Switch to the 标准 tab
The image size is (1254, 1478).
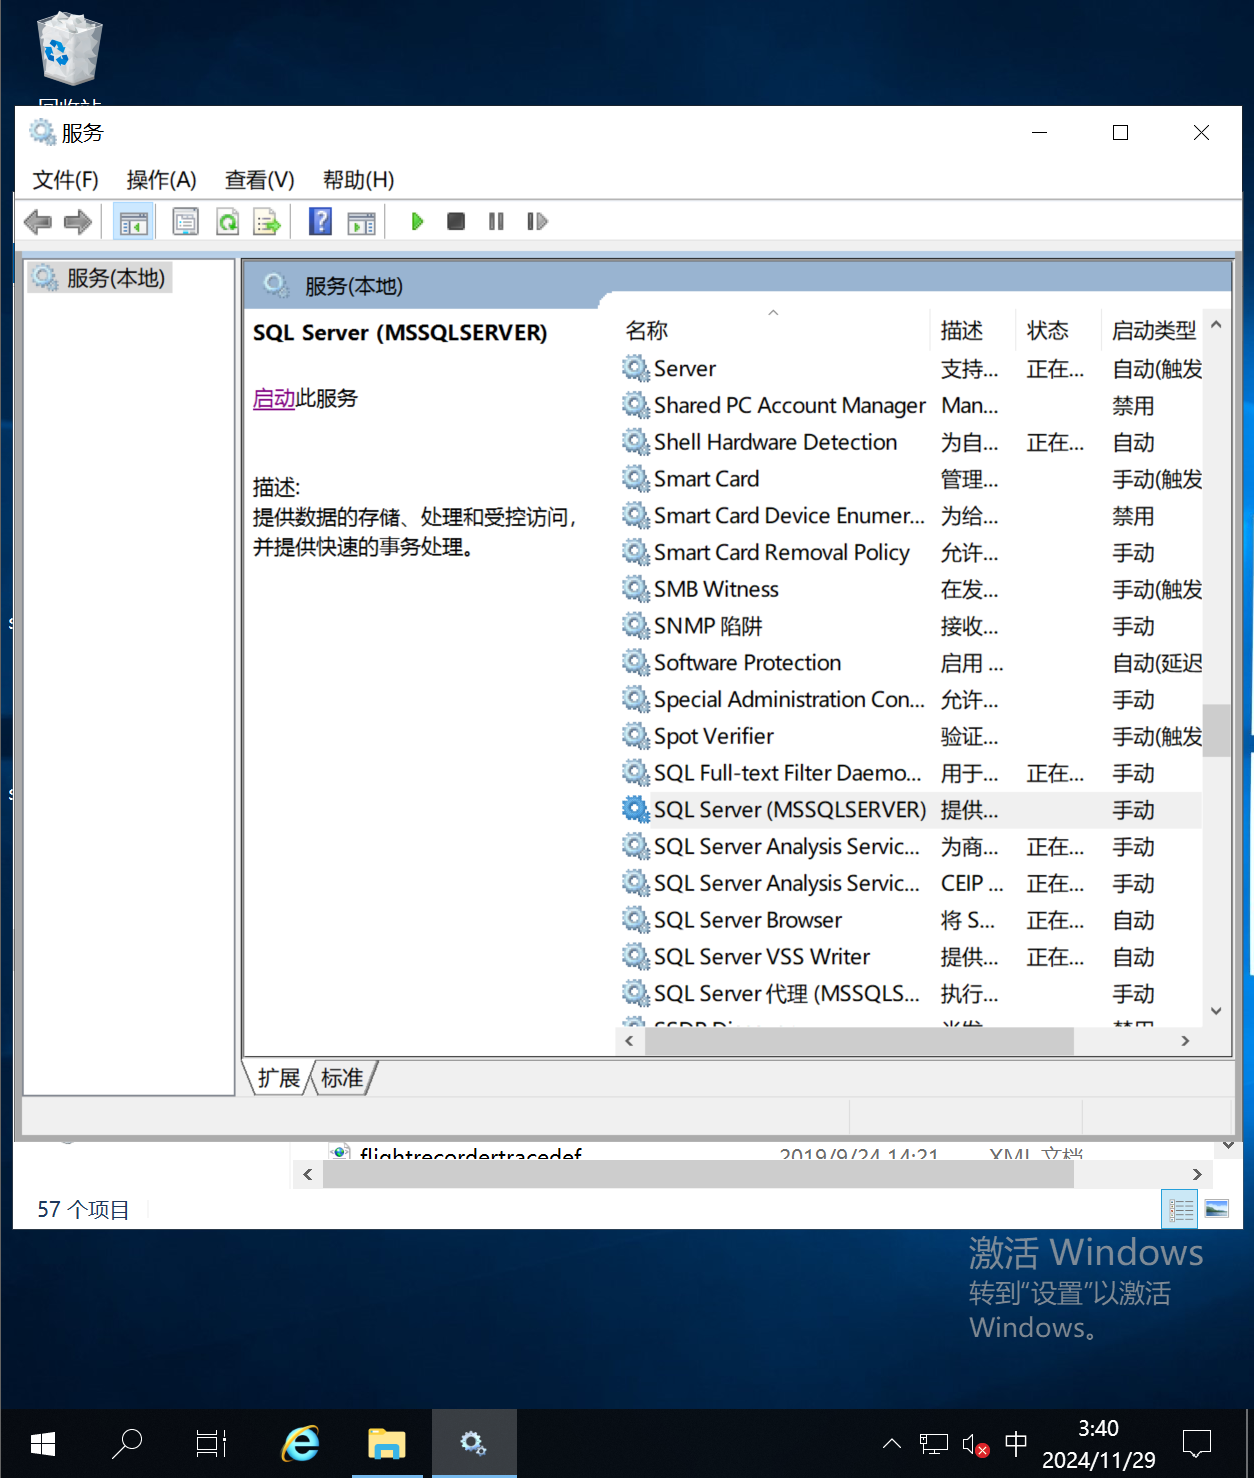point(342,1078)
